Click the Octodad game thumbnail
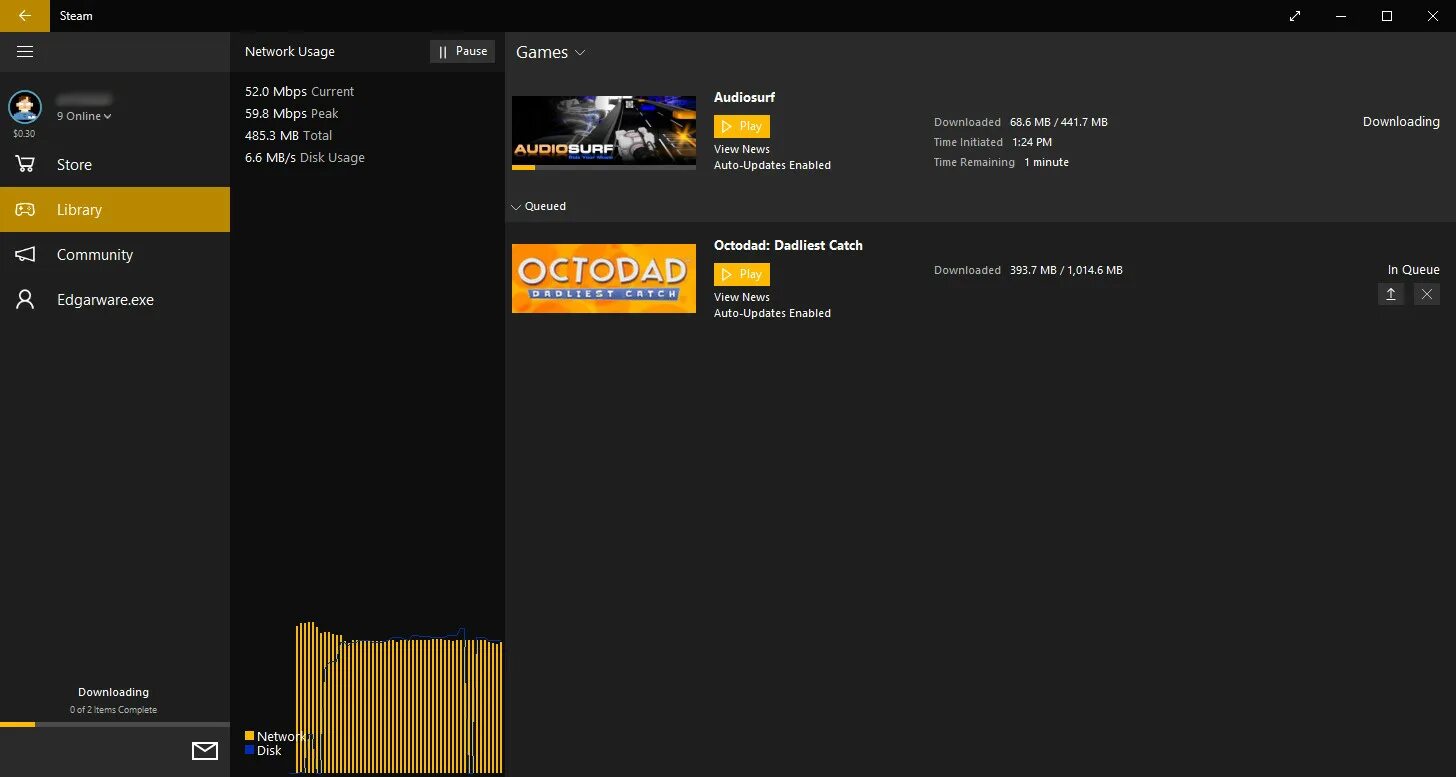Image resolution: width=1456 pixels, height=777 pixels. [x=604, y=278]
